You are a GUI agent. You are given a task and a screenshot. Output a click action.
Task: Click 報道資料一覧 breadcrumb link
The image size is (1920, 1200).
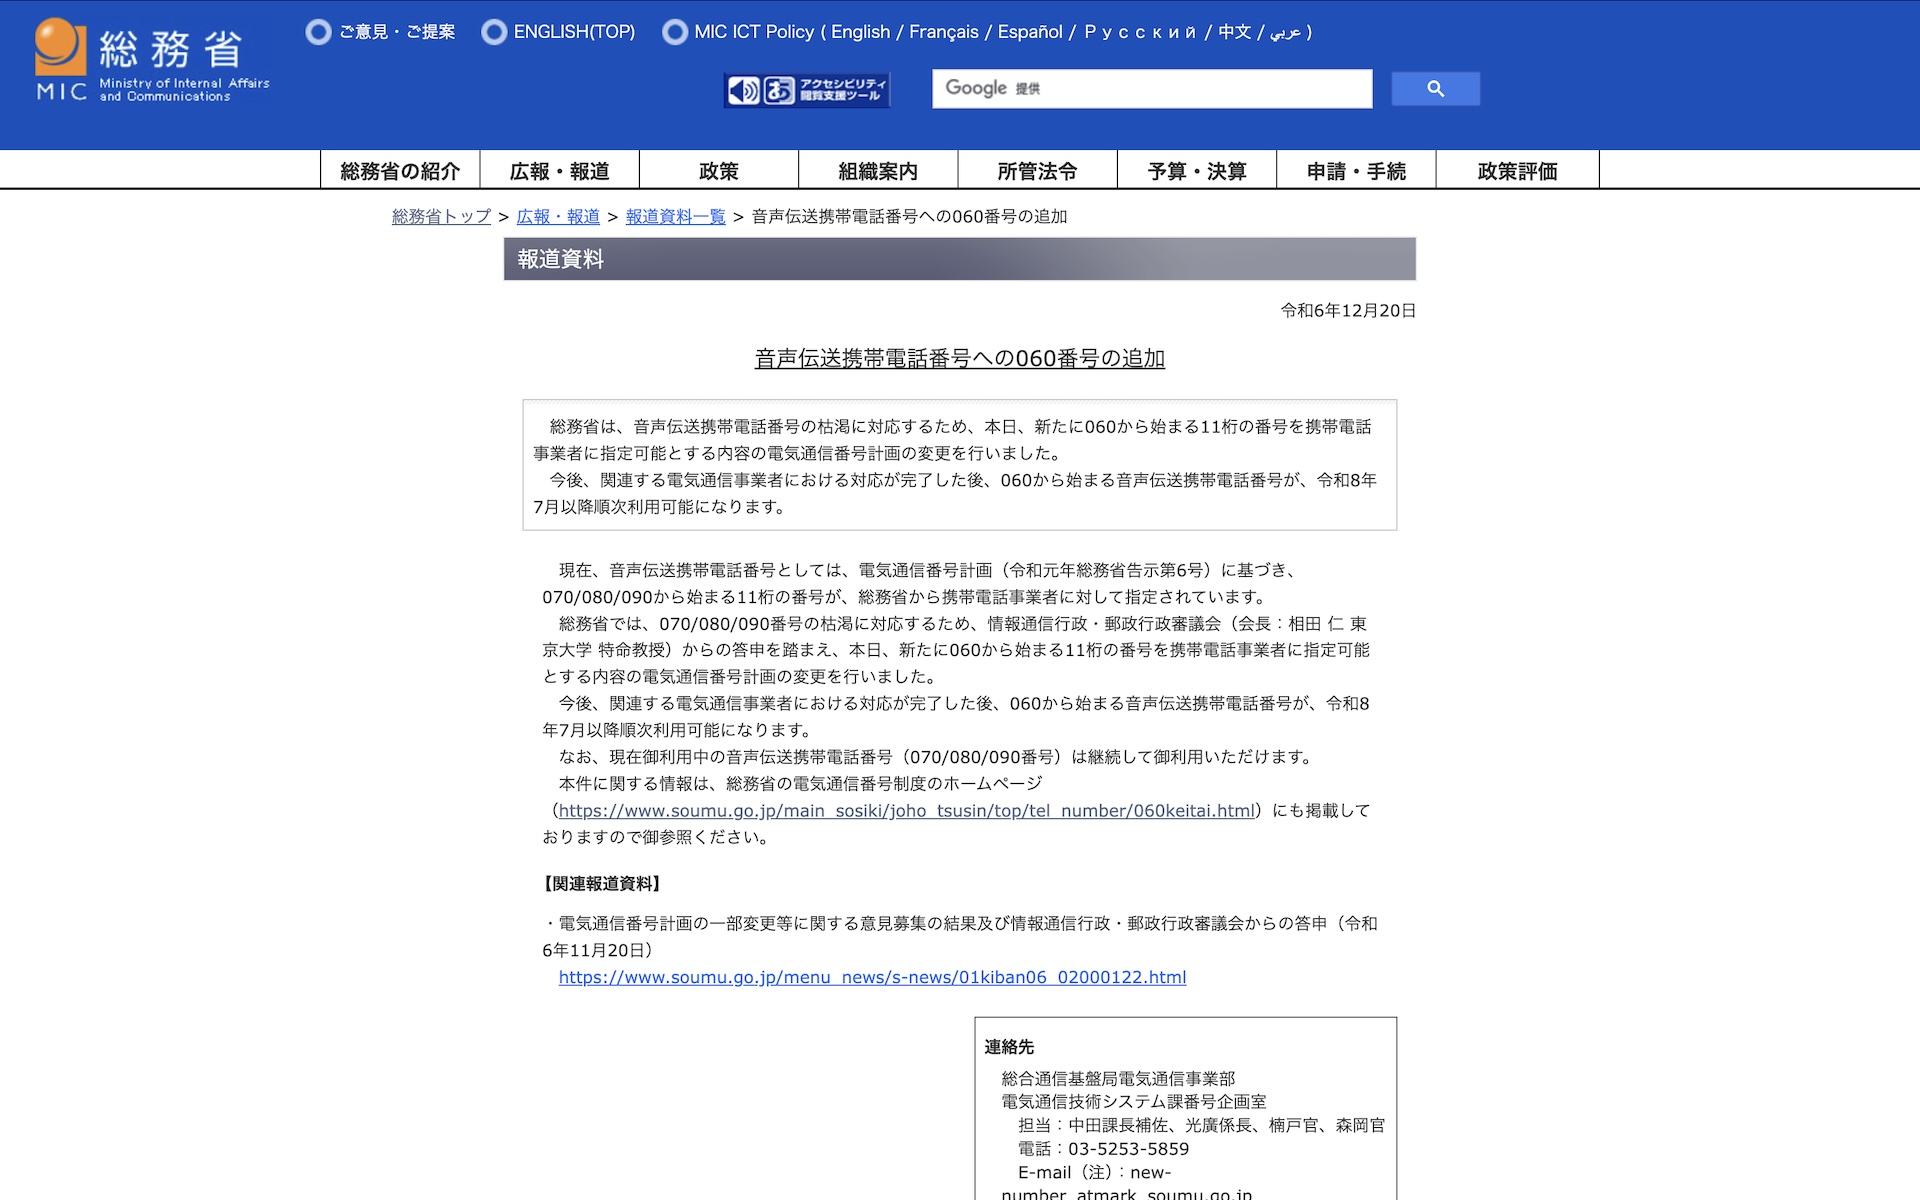tap(675, 217)
